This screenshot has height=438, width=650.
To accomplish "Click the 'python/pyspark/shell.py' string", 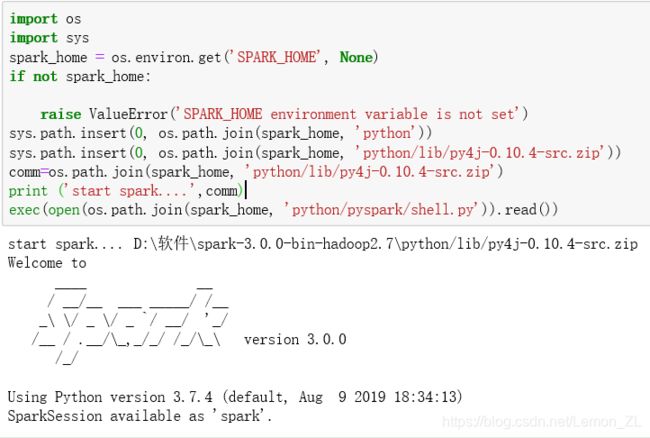I will pyautogui.click(x=381, y=210).
